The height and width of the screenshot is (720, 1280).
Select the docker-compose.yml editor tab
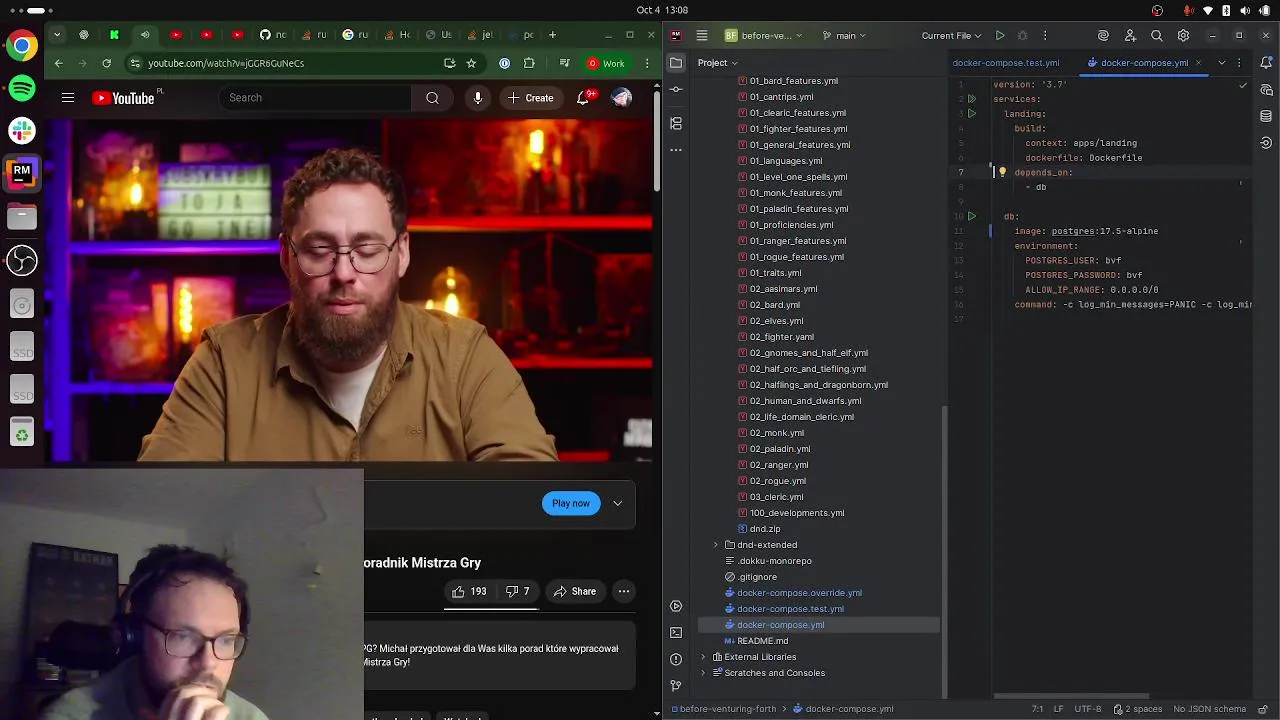click(1144, 63)
